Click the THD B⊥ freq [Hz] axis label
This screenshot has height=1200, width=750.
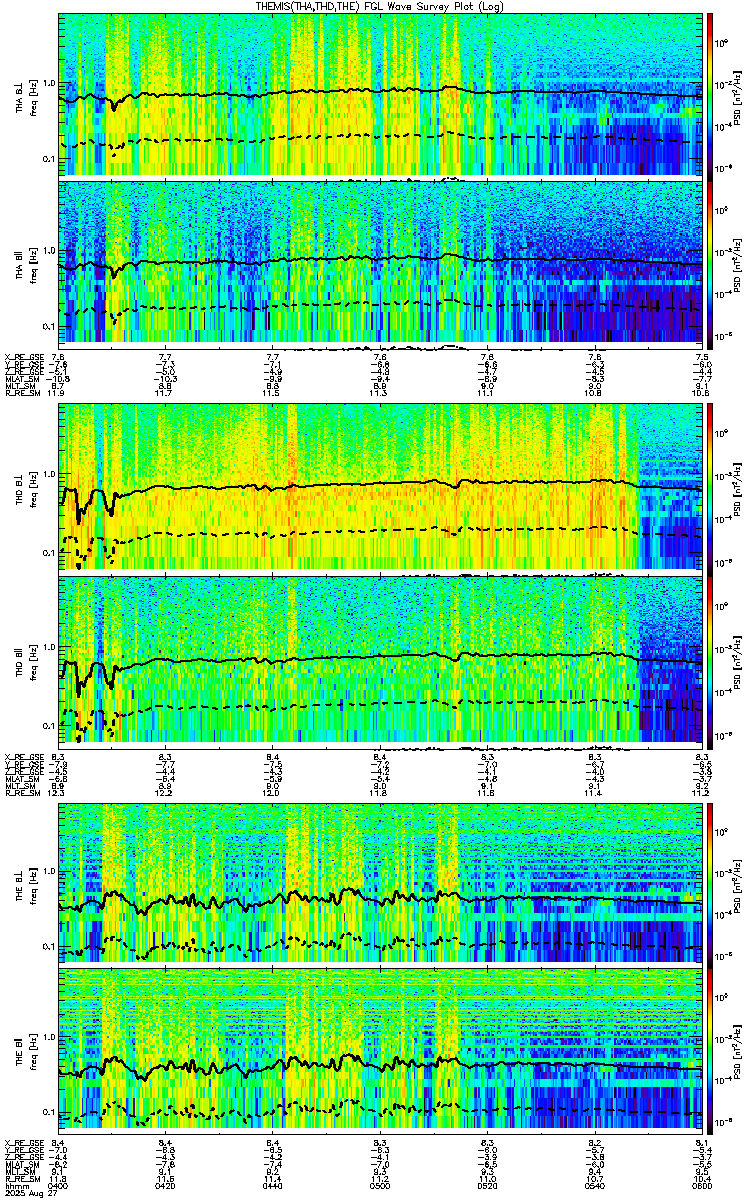pos(25,488)
